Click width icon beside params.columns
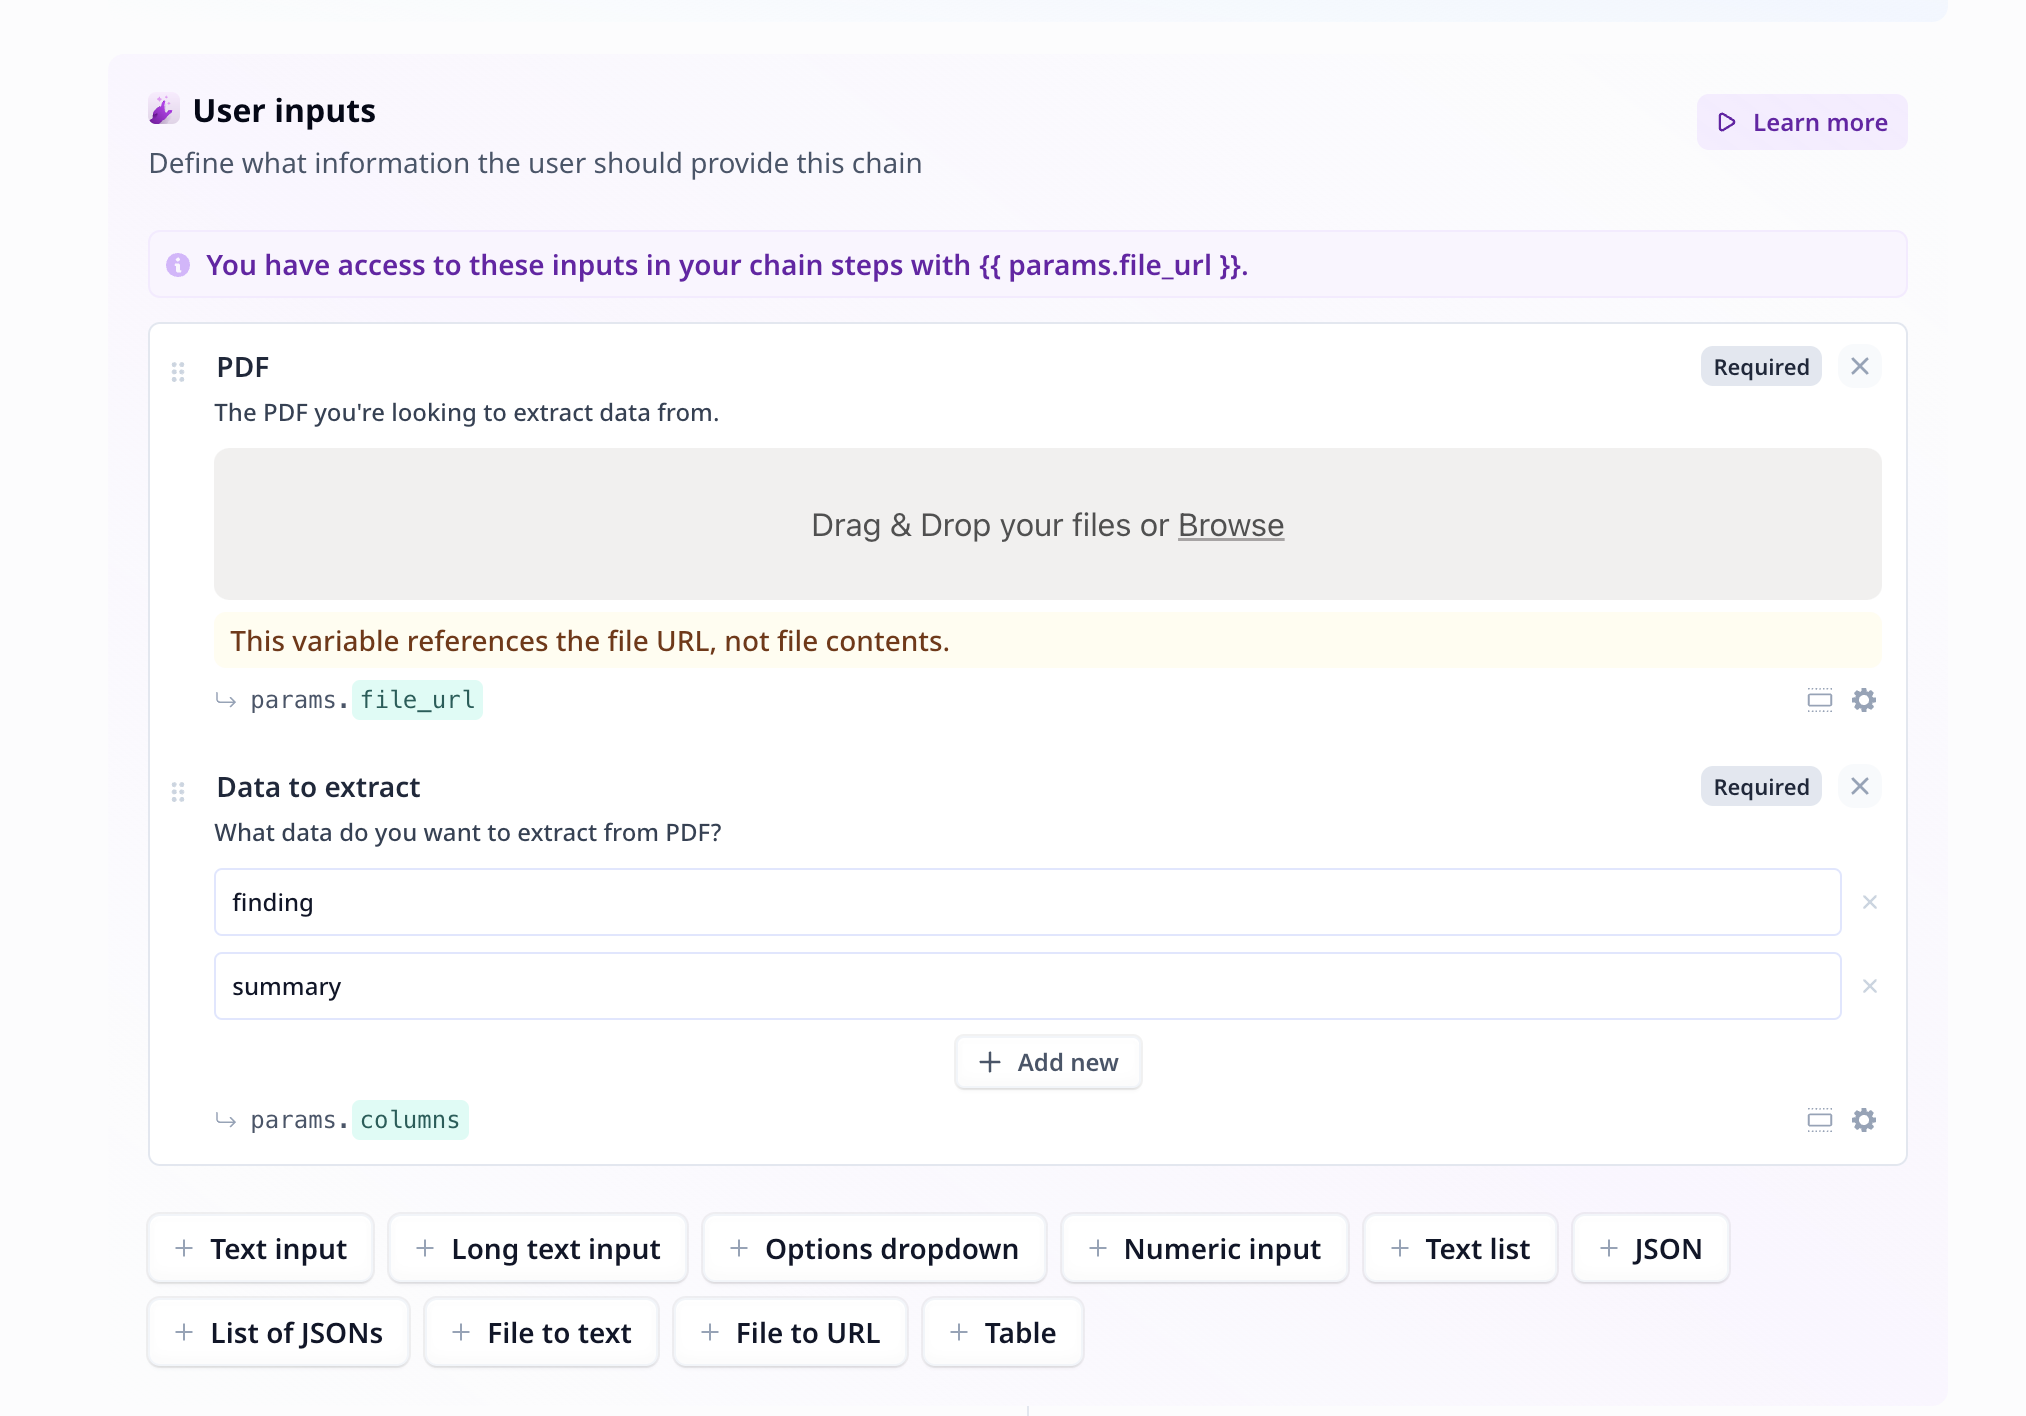Viewport: 2026px width, 1416px height. [x=1820, y=1120]
